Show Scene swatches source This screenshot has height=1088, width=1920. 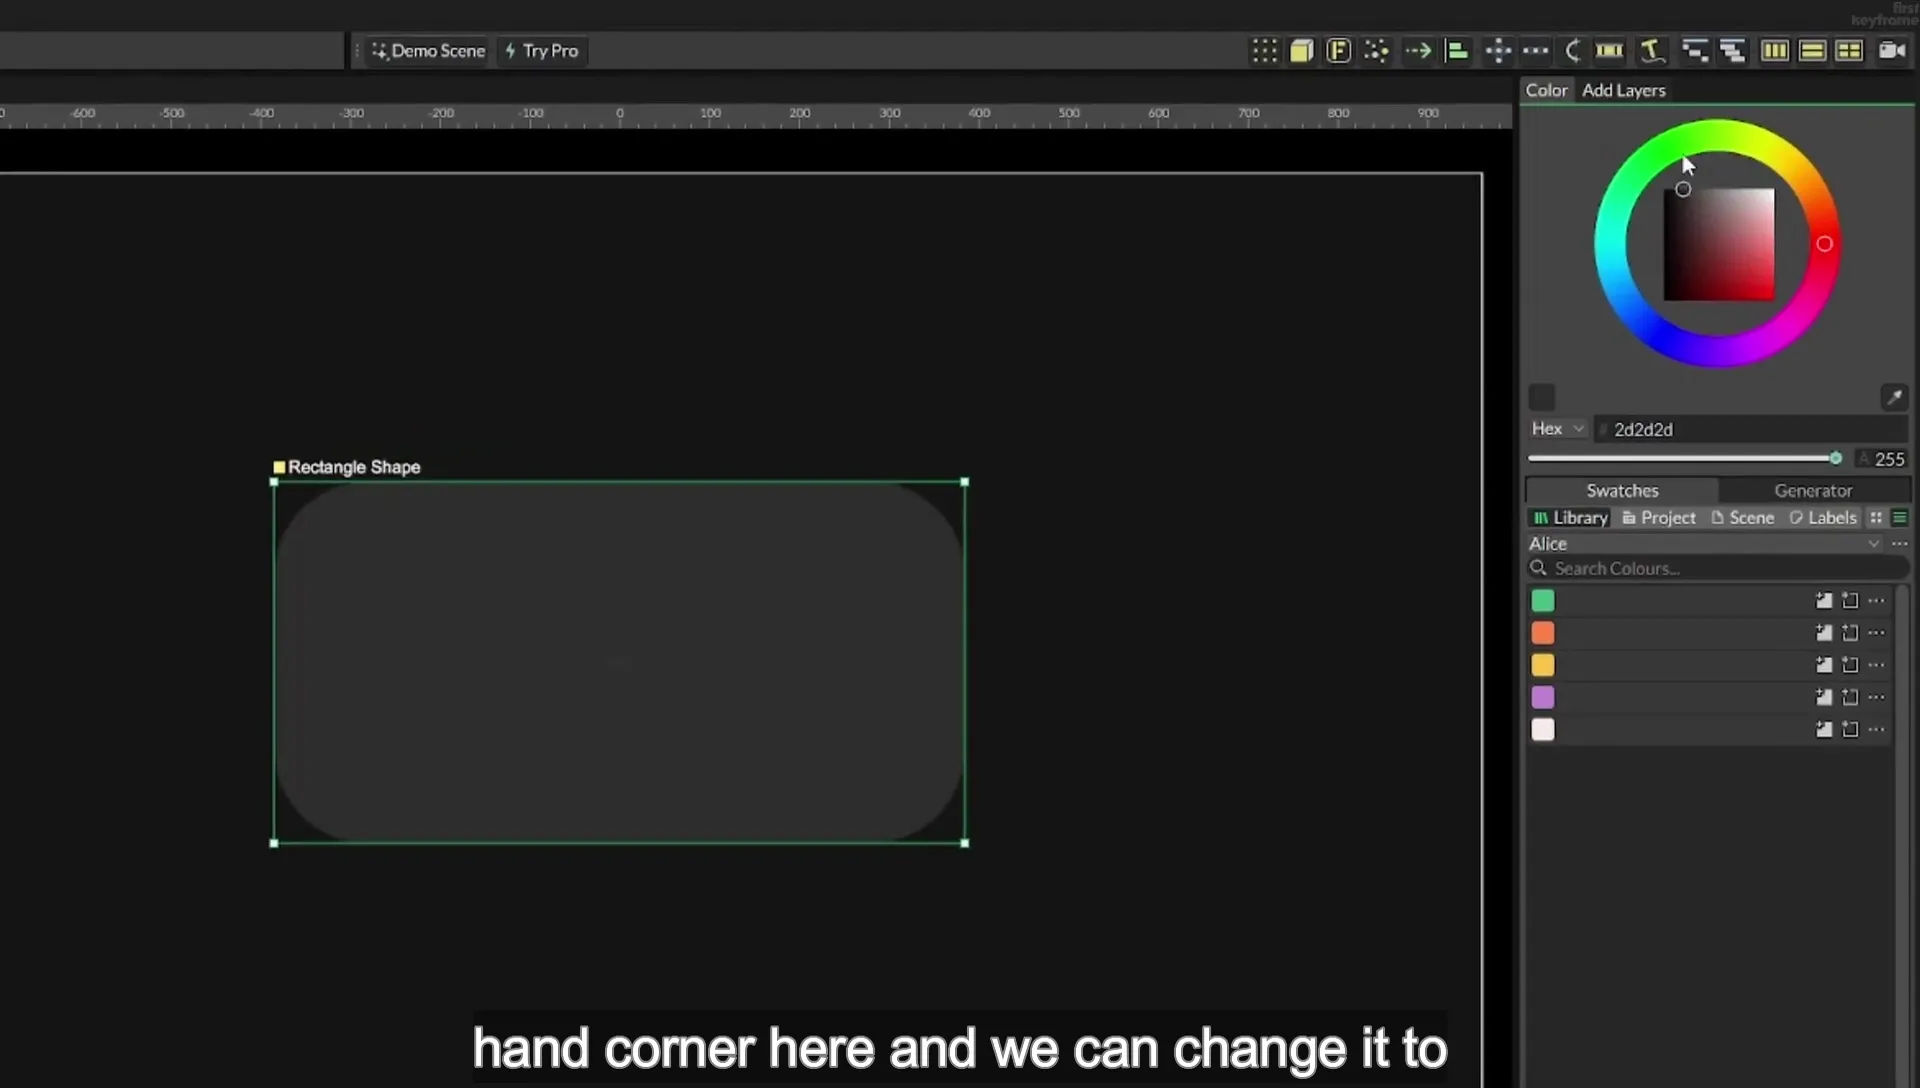[x=1742, y=517]
